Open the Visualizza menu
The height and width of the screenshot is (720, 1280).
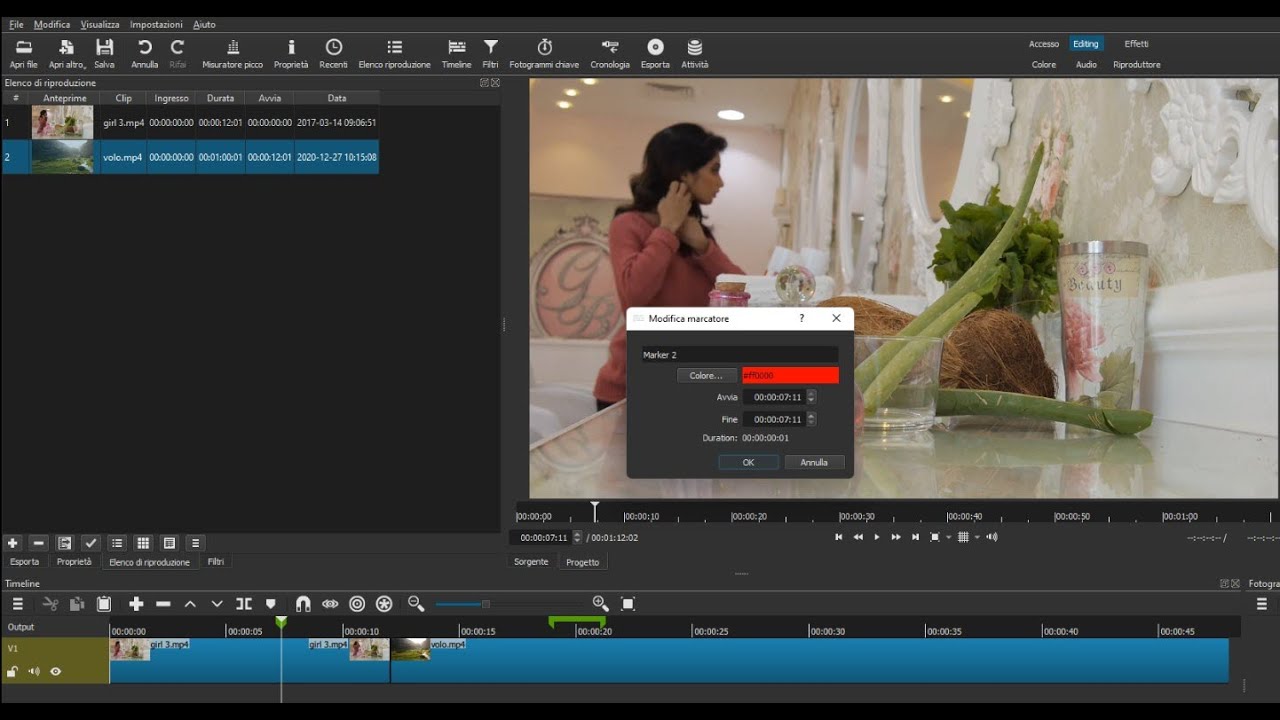[100, 24]
